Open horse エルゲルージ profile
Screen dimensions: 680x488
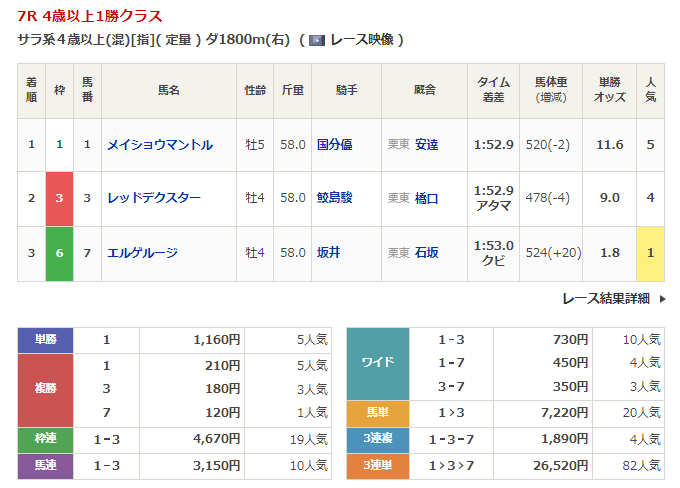[x=142, y=253]
